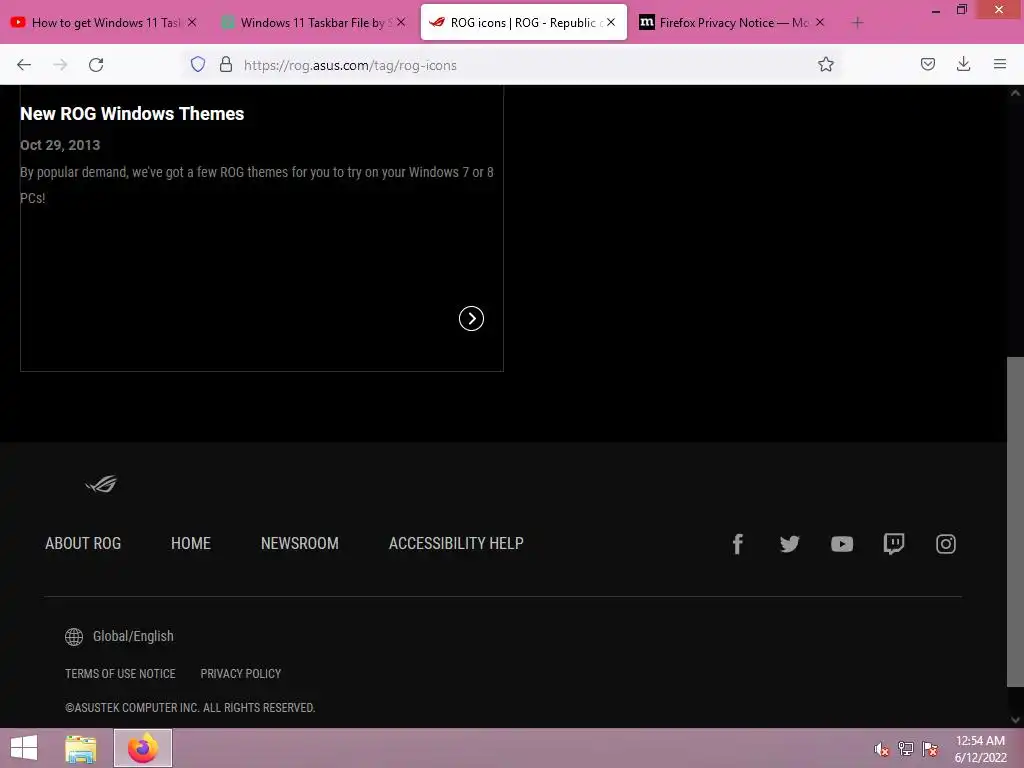
Task: Save page to Pocket
Action: 927,64
